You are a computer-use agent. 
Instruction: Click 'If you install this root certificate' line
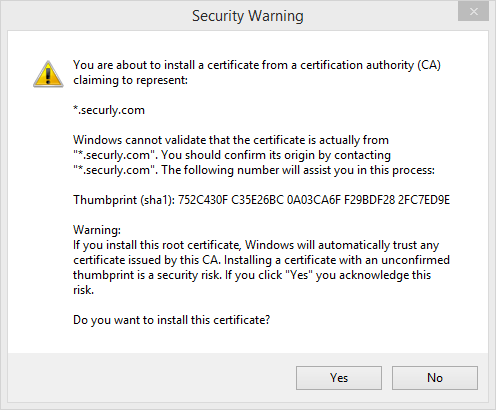(x=157, y=245)
